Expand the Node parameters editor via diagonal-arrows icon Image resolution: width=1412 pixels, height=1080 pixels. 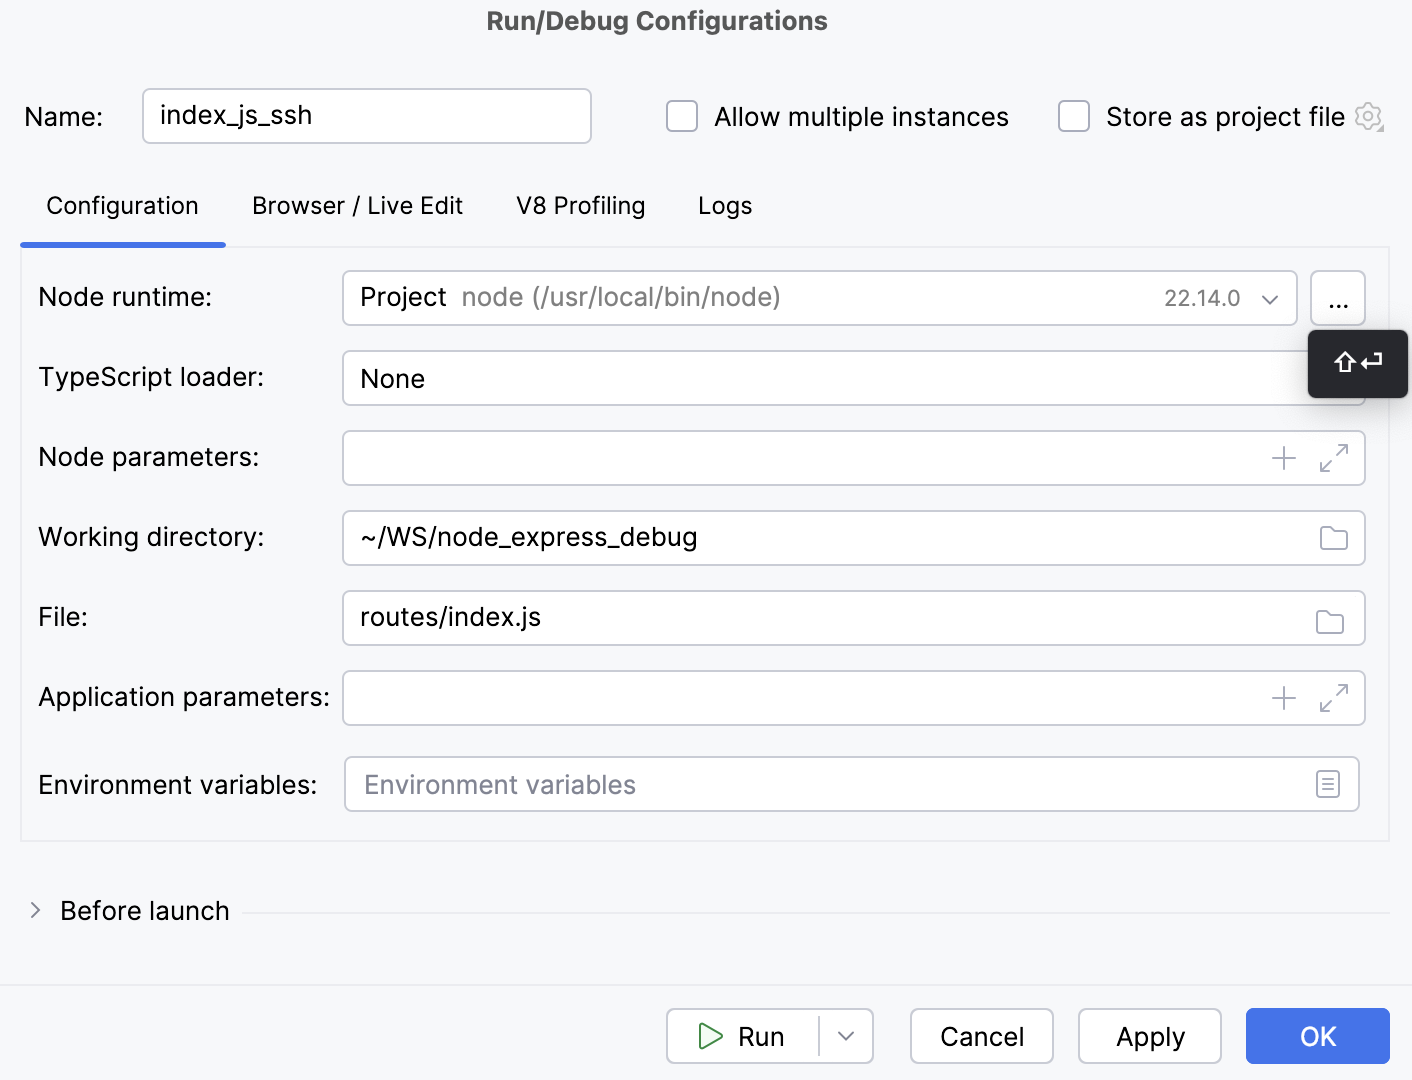1332,458
